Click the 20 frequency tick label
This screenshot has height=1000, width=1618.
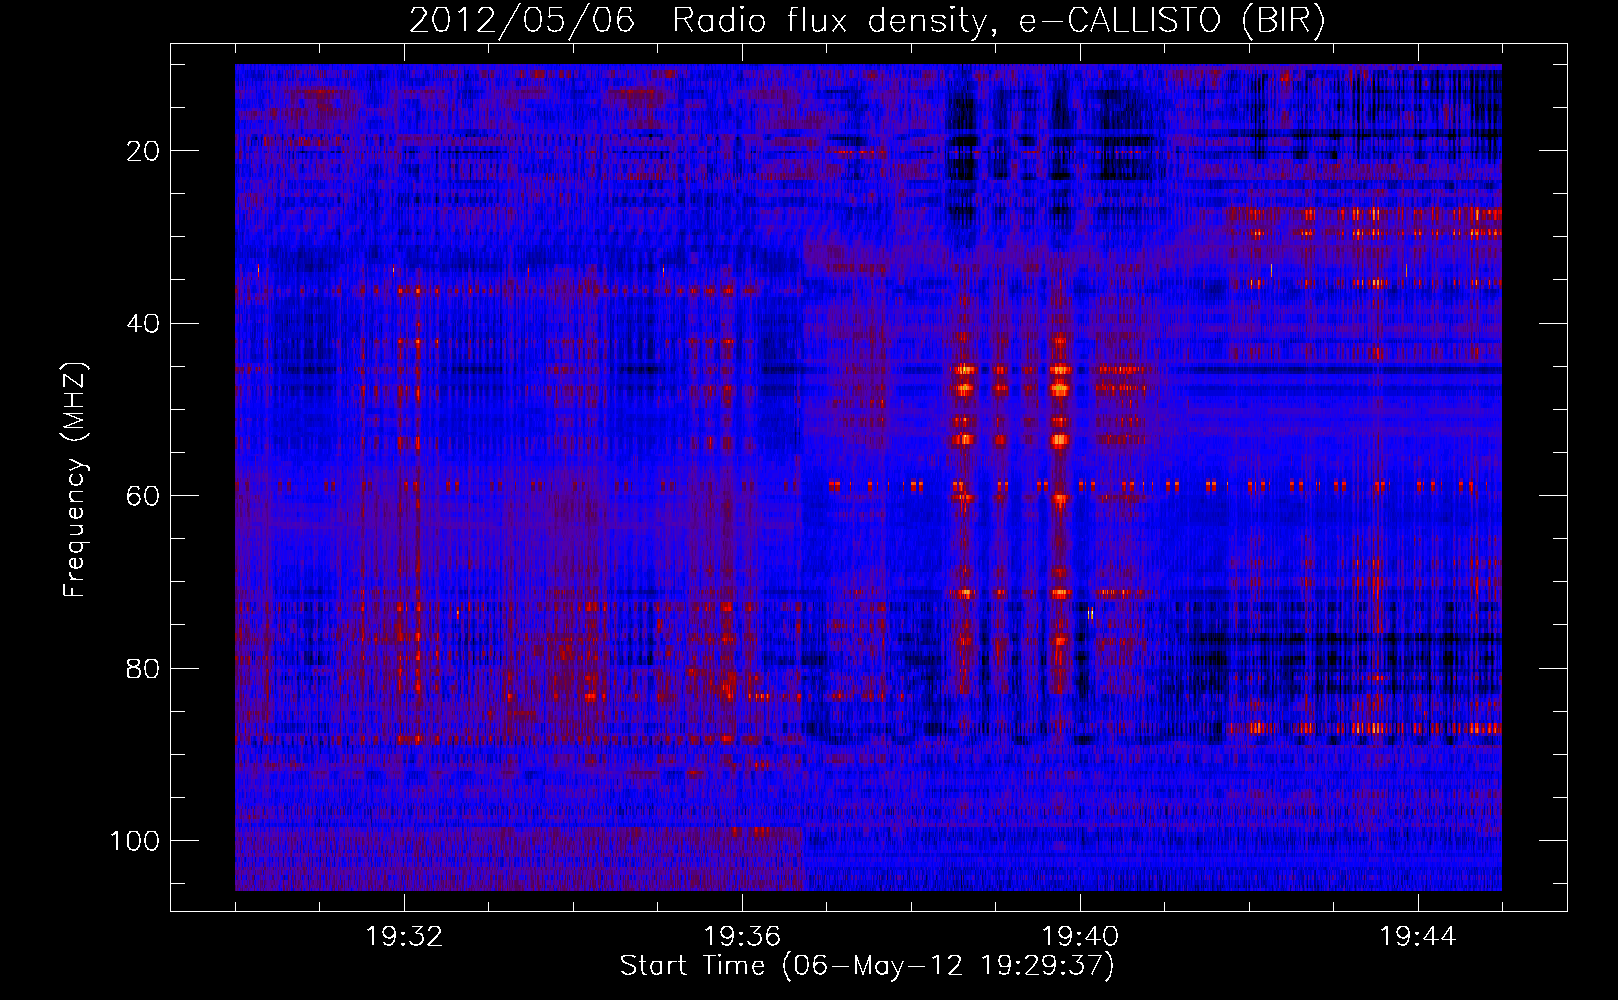144,151
